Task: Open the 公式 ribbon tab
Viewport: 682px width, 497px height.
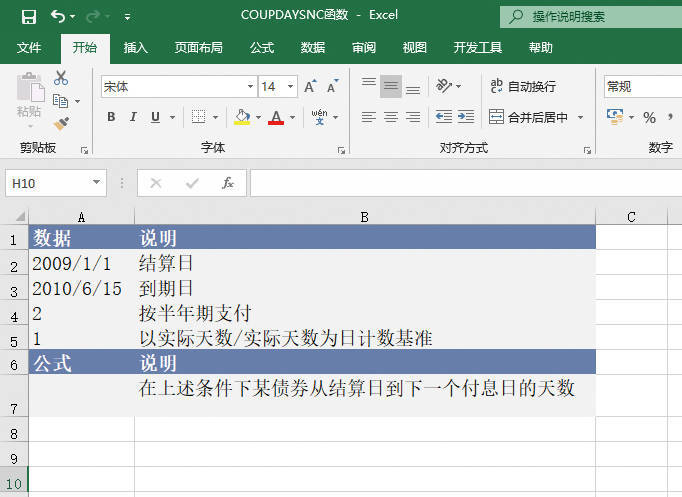Action: [262, 47]
